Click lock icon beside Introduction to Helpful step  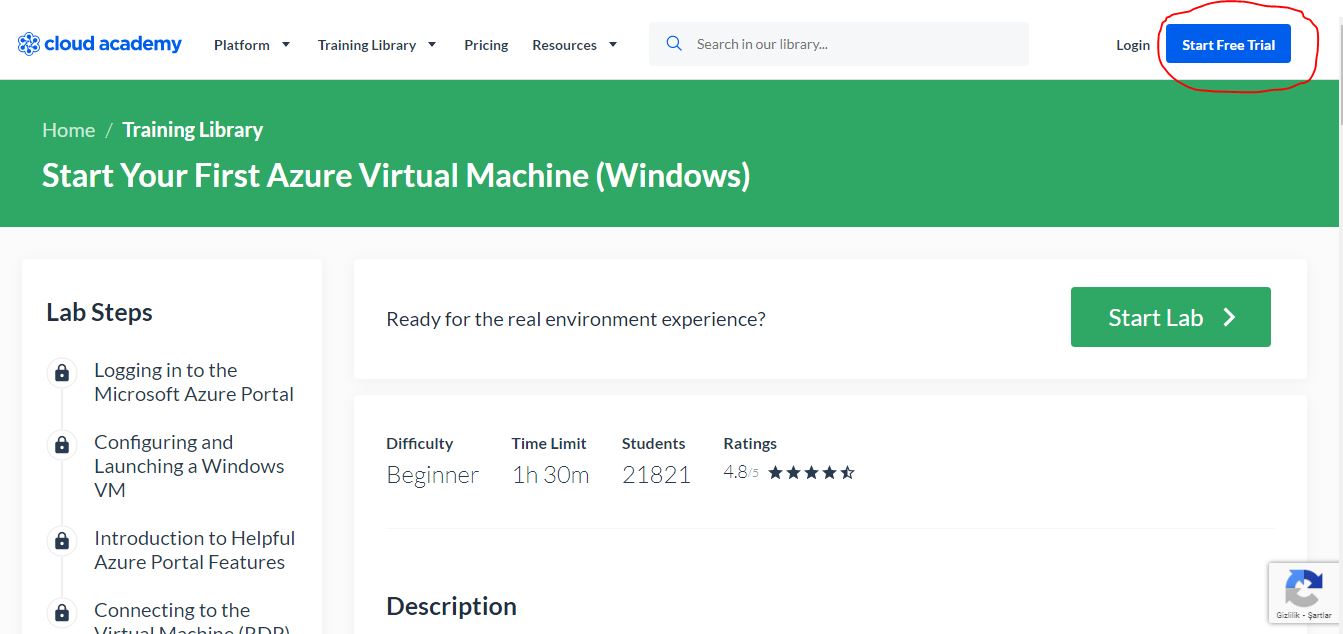click(x=62, y=541)
